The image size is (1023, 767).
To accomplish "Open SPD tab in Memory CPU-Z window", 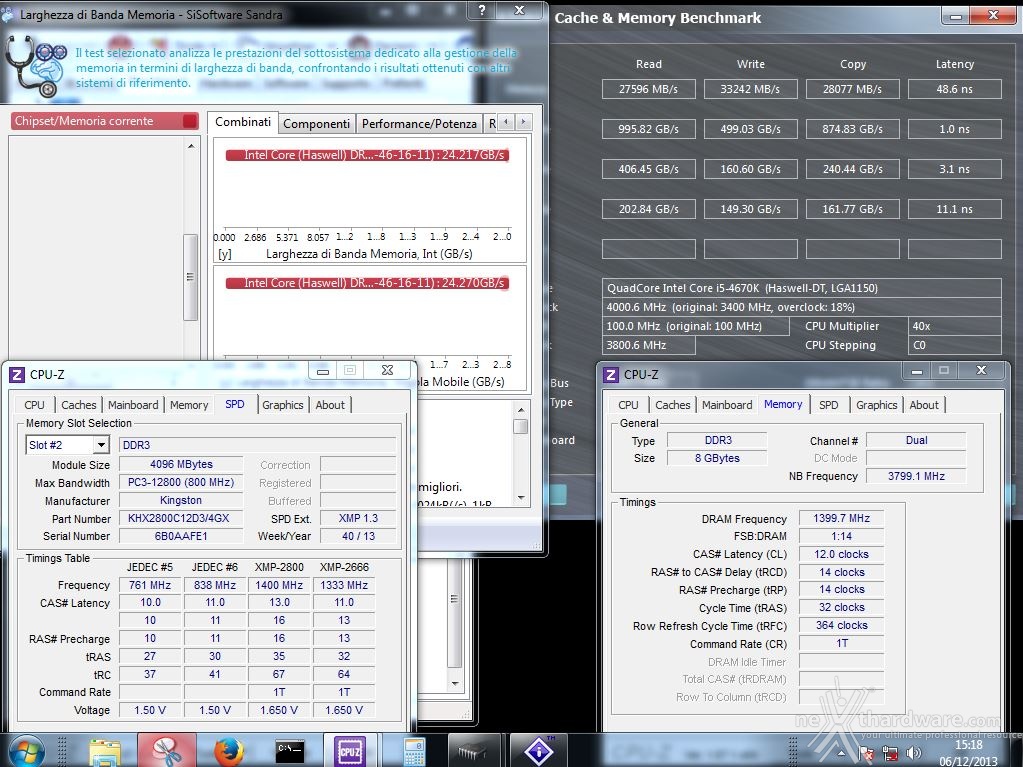I will [x=829, y=404].
